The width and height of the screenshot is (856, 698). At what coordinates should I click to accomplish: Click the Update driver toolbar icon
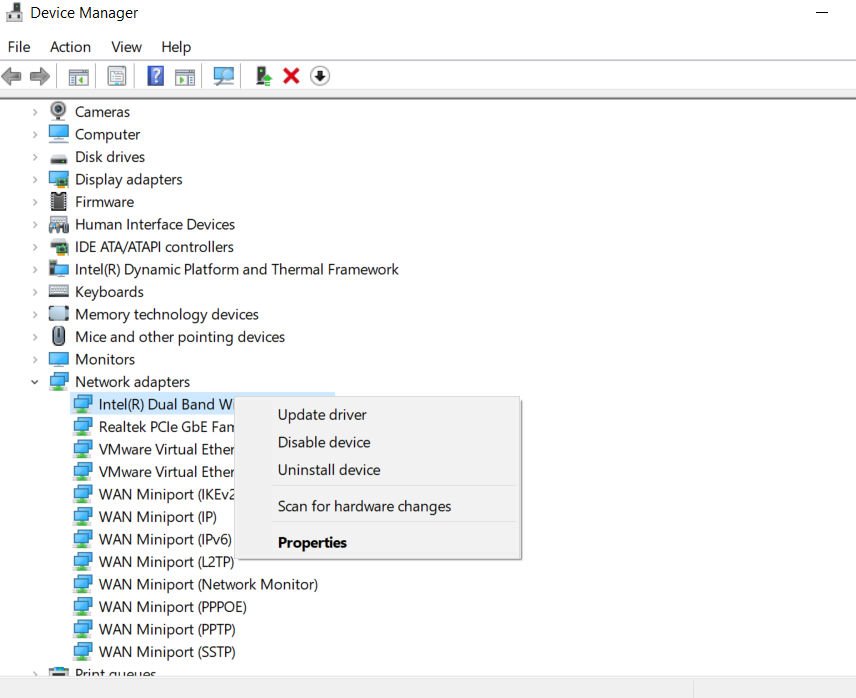[x=264, y=76]
